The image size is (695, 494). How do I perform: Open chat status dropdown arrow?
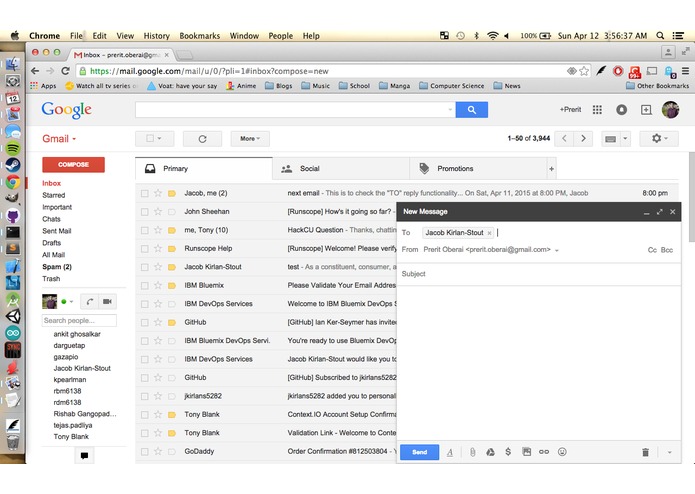click(x=71, y=302)
